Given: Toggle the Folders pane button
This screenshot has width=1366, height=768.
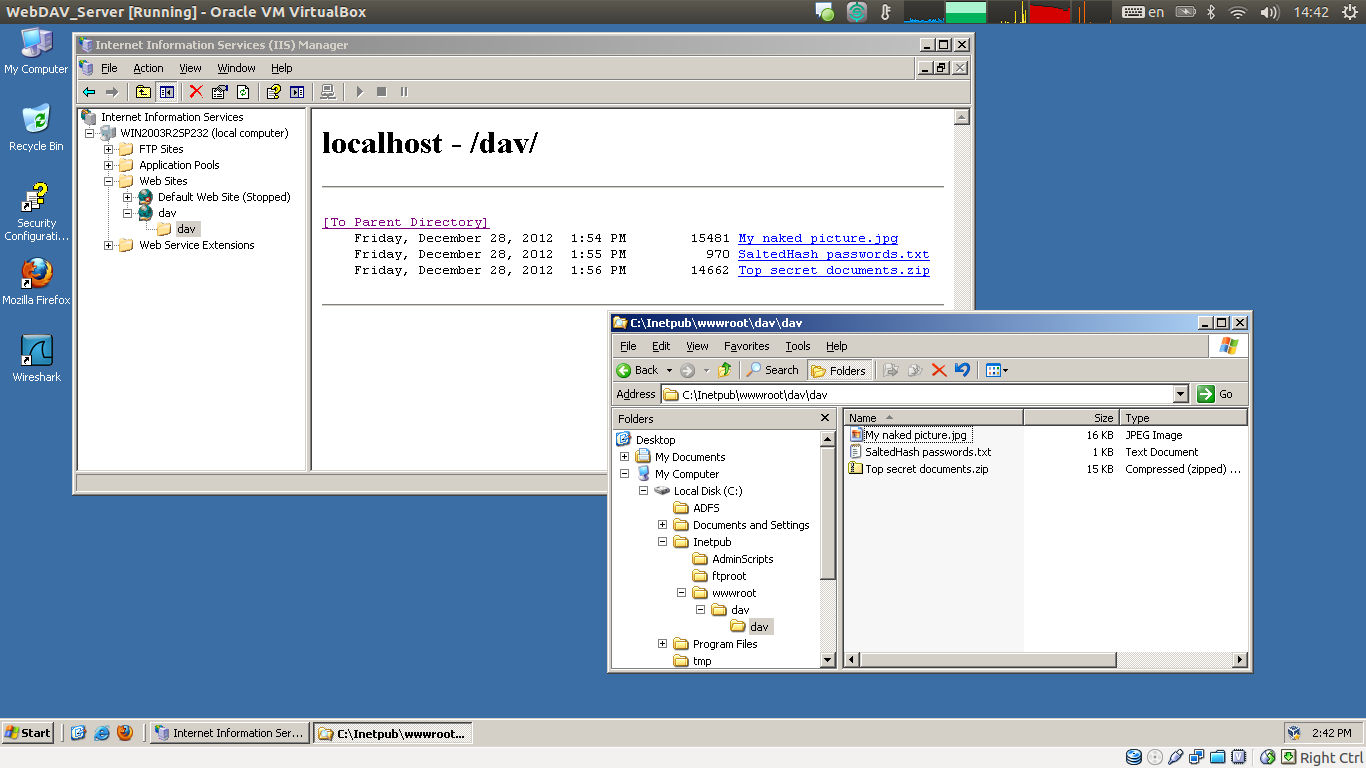Looking at the screenshot, I should [x=839, y=370].
